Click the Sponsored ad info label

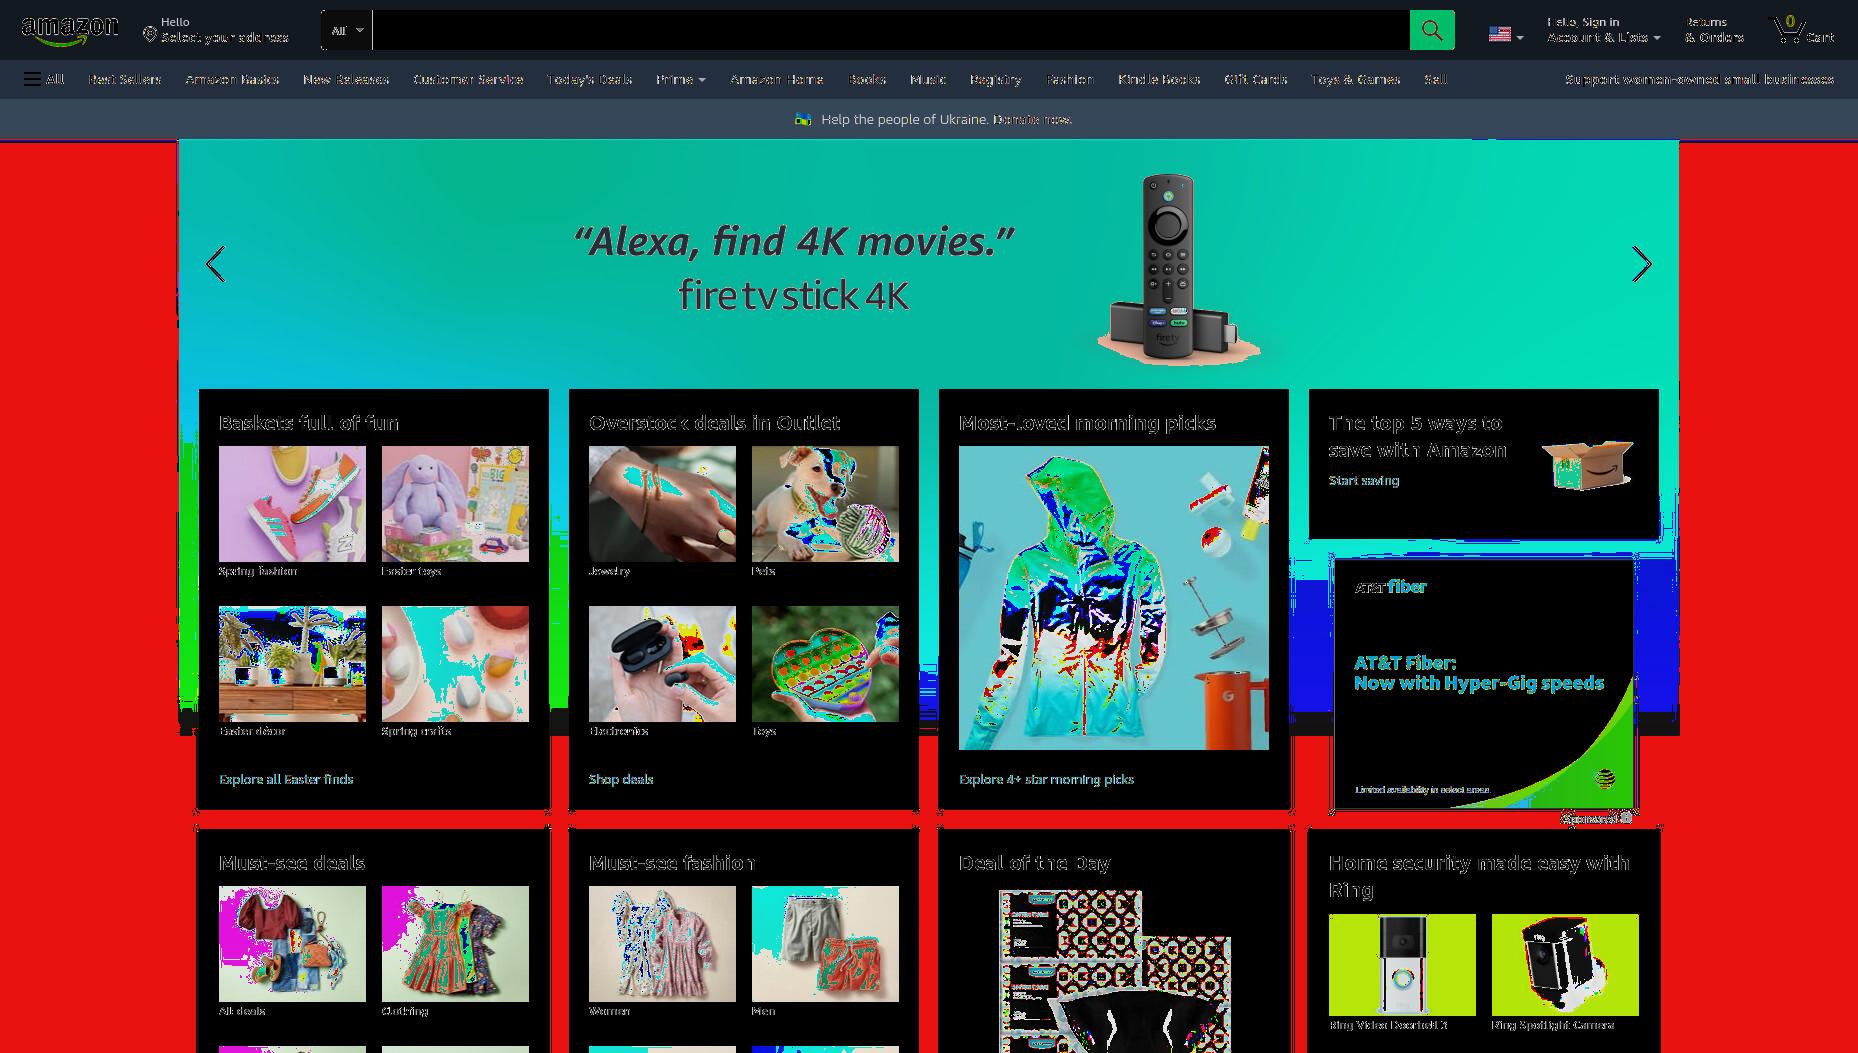coord(1597,818)
